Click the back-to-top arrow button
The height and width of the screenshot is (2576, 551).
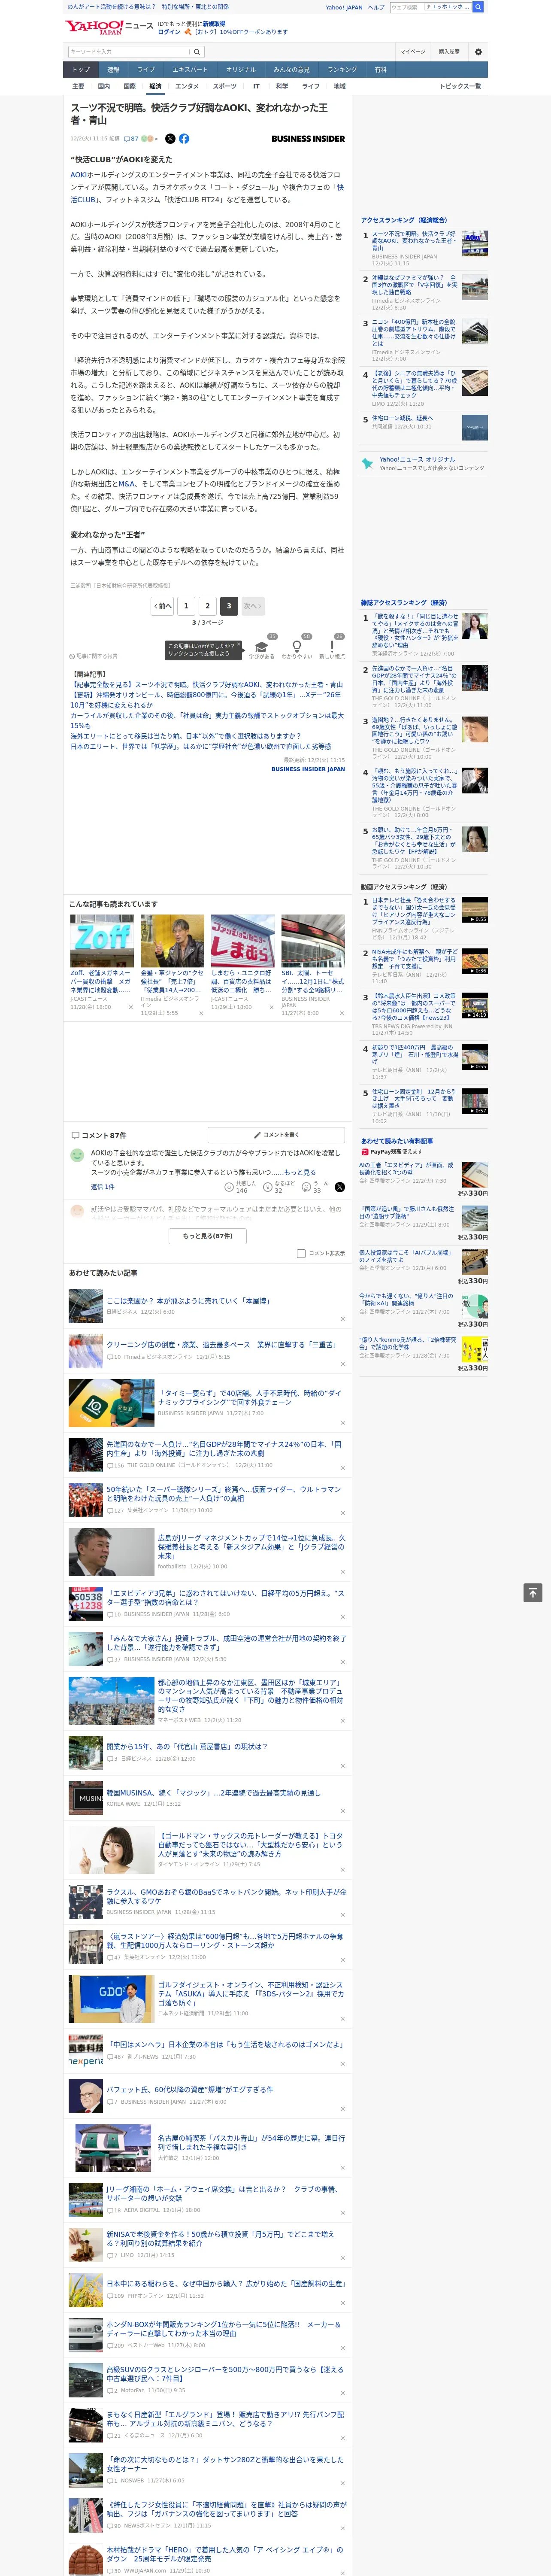click(x=532, y=1593)
